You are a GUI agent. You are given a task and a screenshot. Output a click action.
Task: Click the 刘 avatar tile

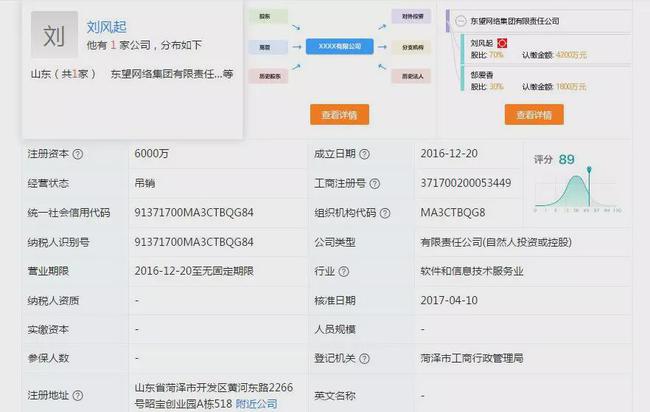(54, 36)
